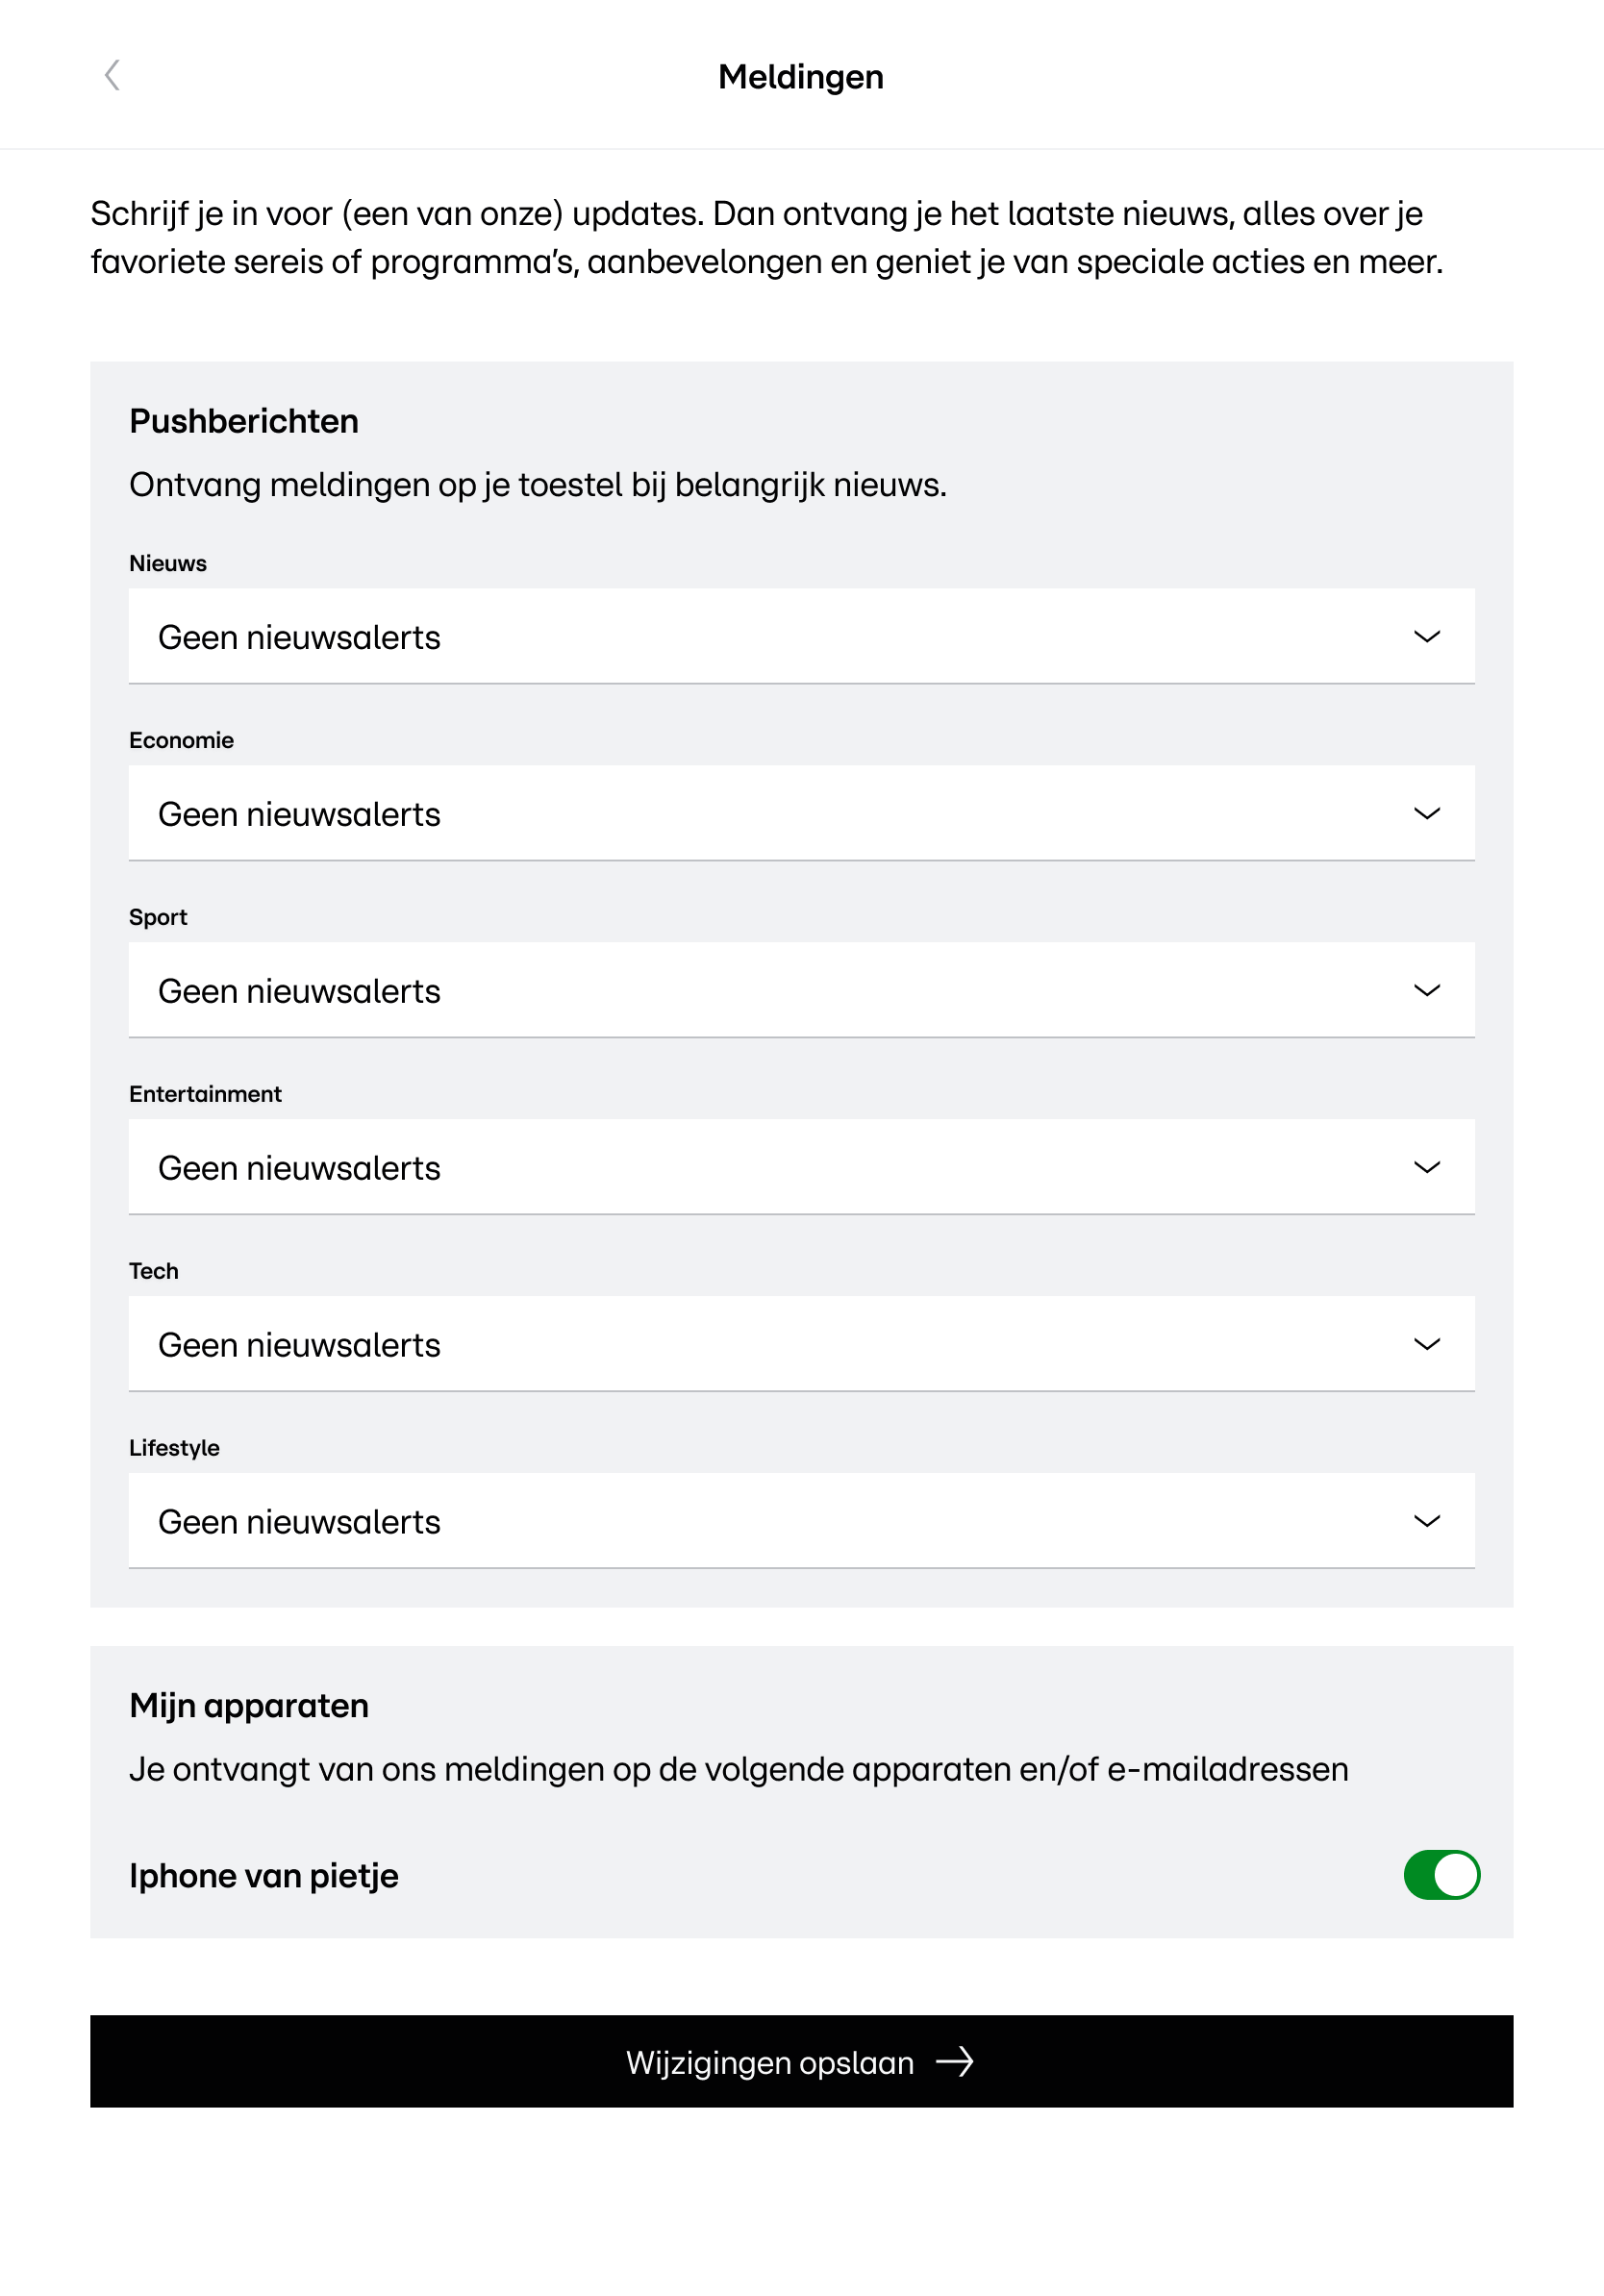Image resolution: width=1604 pixels, height=2296 pixels.
Task: Click the arrow icon on the save button
Action: pos(954,2062)
